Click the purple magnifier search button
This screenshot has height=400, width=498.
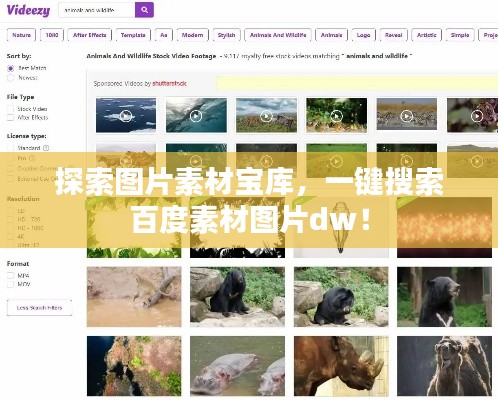tap(144, 10)
